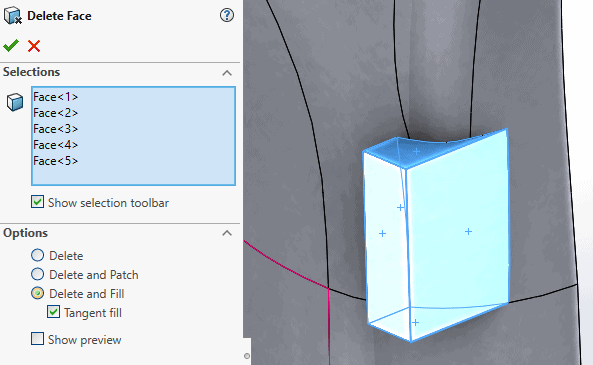Select Face<1> in the selection list

click(56, 97)
